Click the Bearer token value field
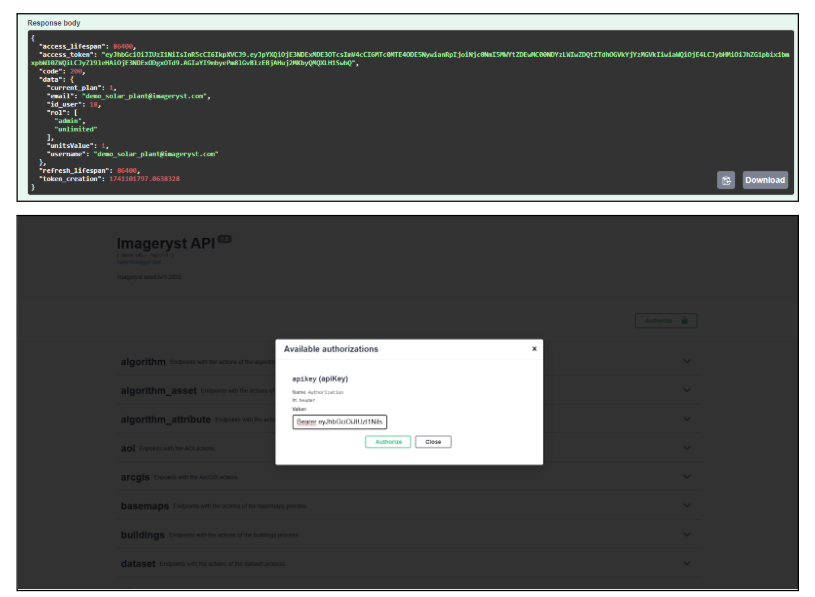This screenshot has width=815, height=597. [x=339, y=422]
